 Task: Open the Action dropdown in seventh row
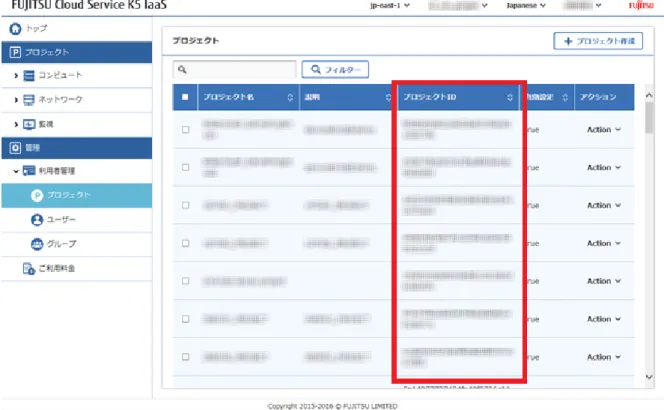tap(604, 357)
